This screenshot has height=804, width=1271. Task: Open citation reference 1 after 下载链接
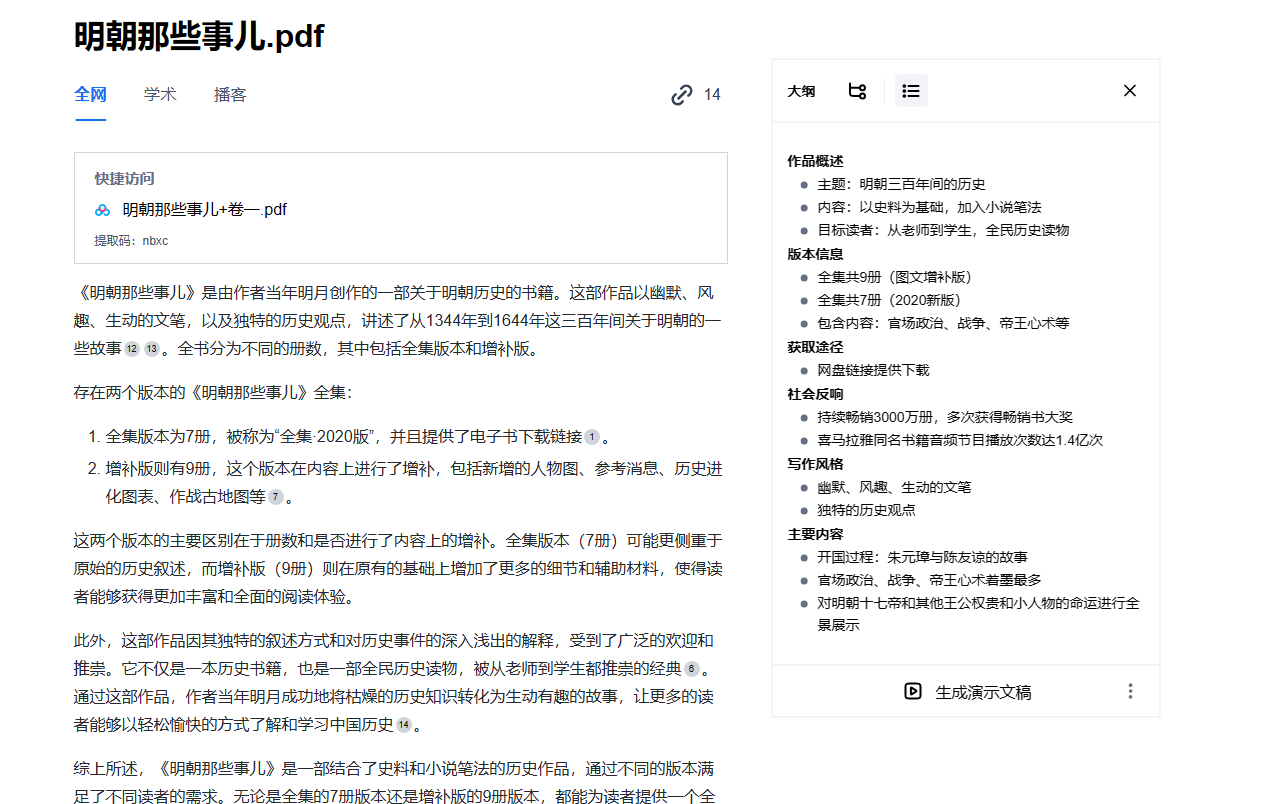coord(592,437)
